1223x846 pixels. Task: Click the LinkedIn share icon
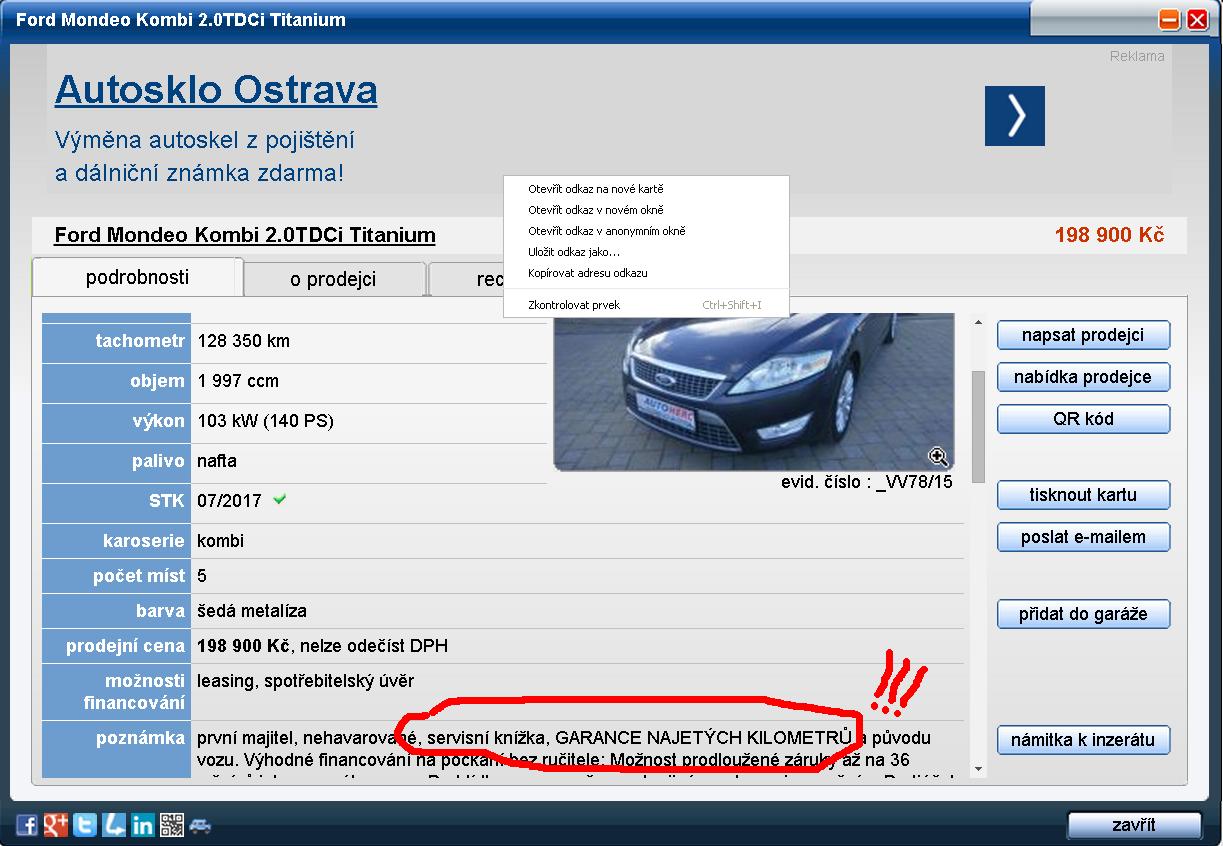pyautogui.click(x=143, y=825)
